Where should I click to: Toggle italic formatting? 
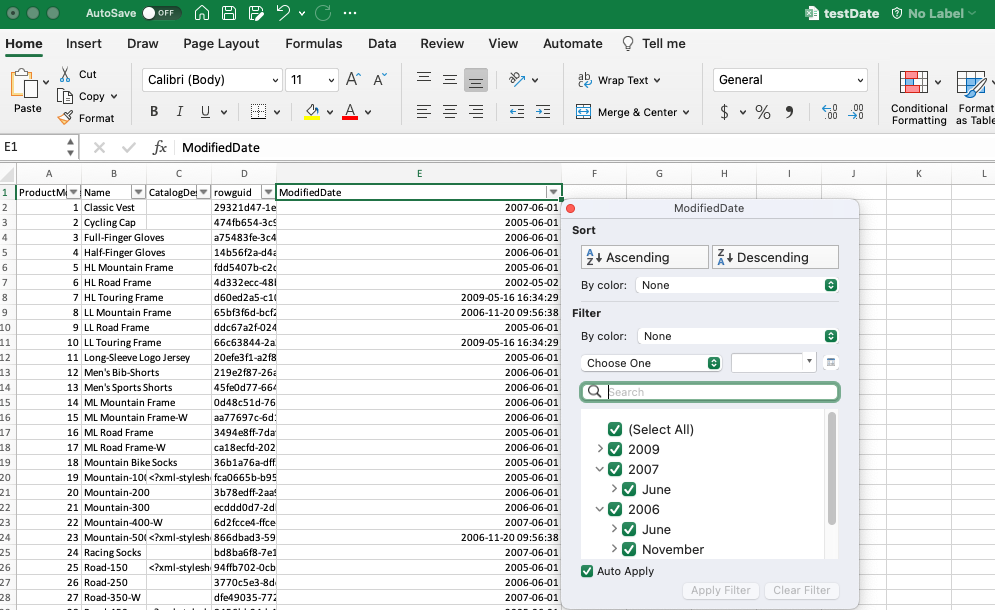[x=180, y=112]
